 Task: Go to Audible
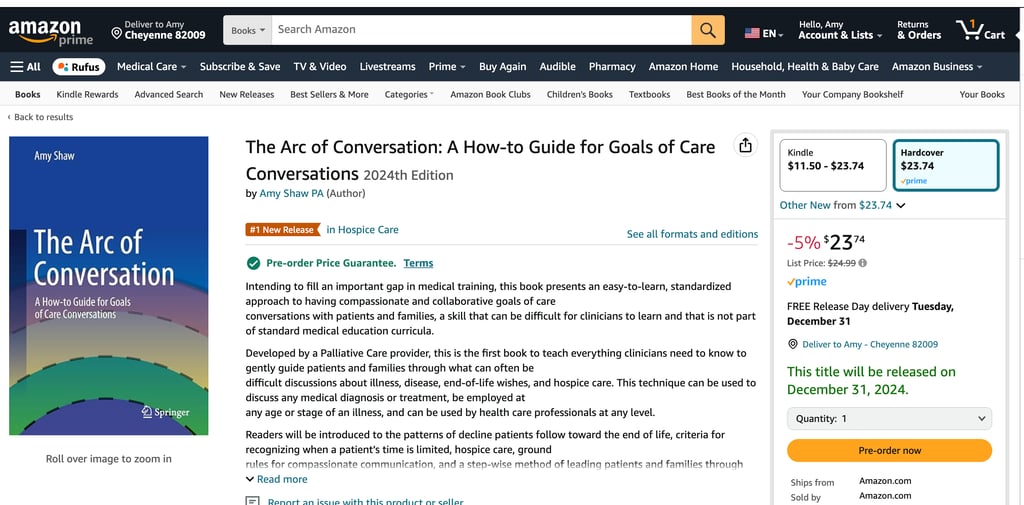(557, 67)
